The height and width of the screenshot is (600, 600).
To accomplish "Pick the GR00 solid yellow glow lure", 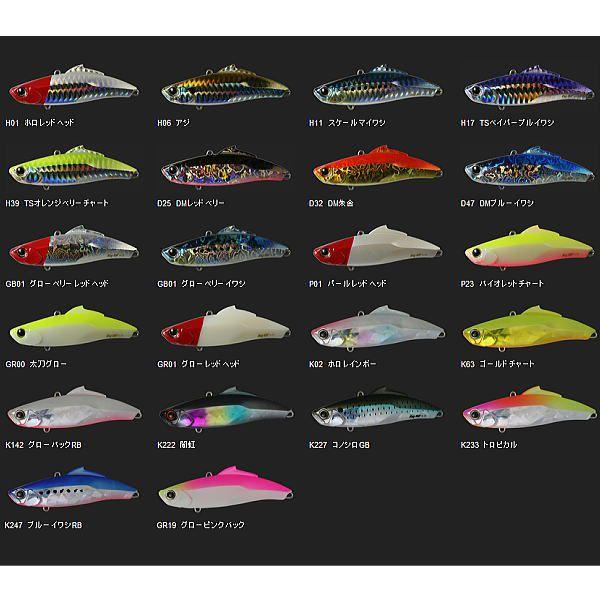I will tap(73, 328).
